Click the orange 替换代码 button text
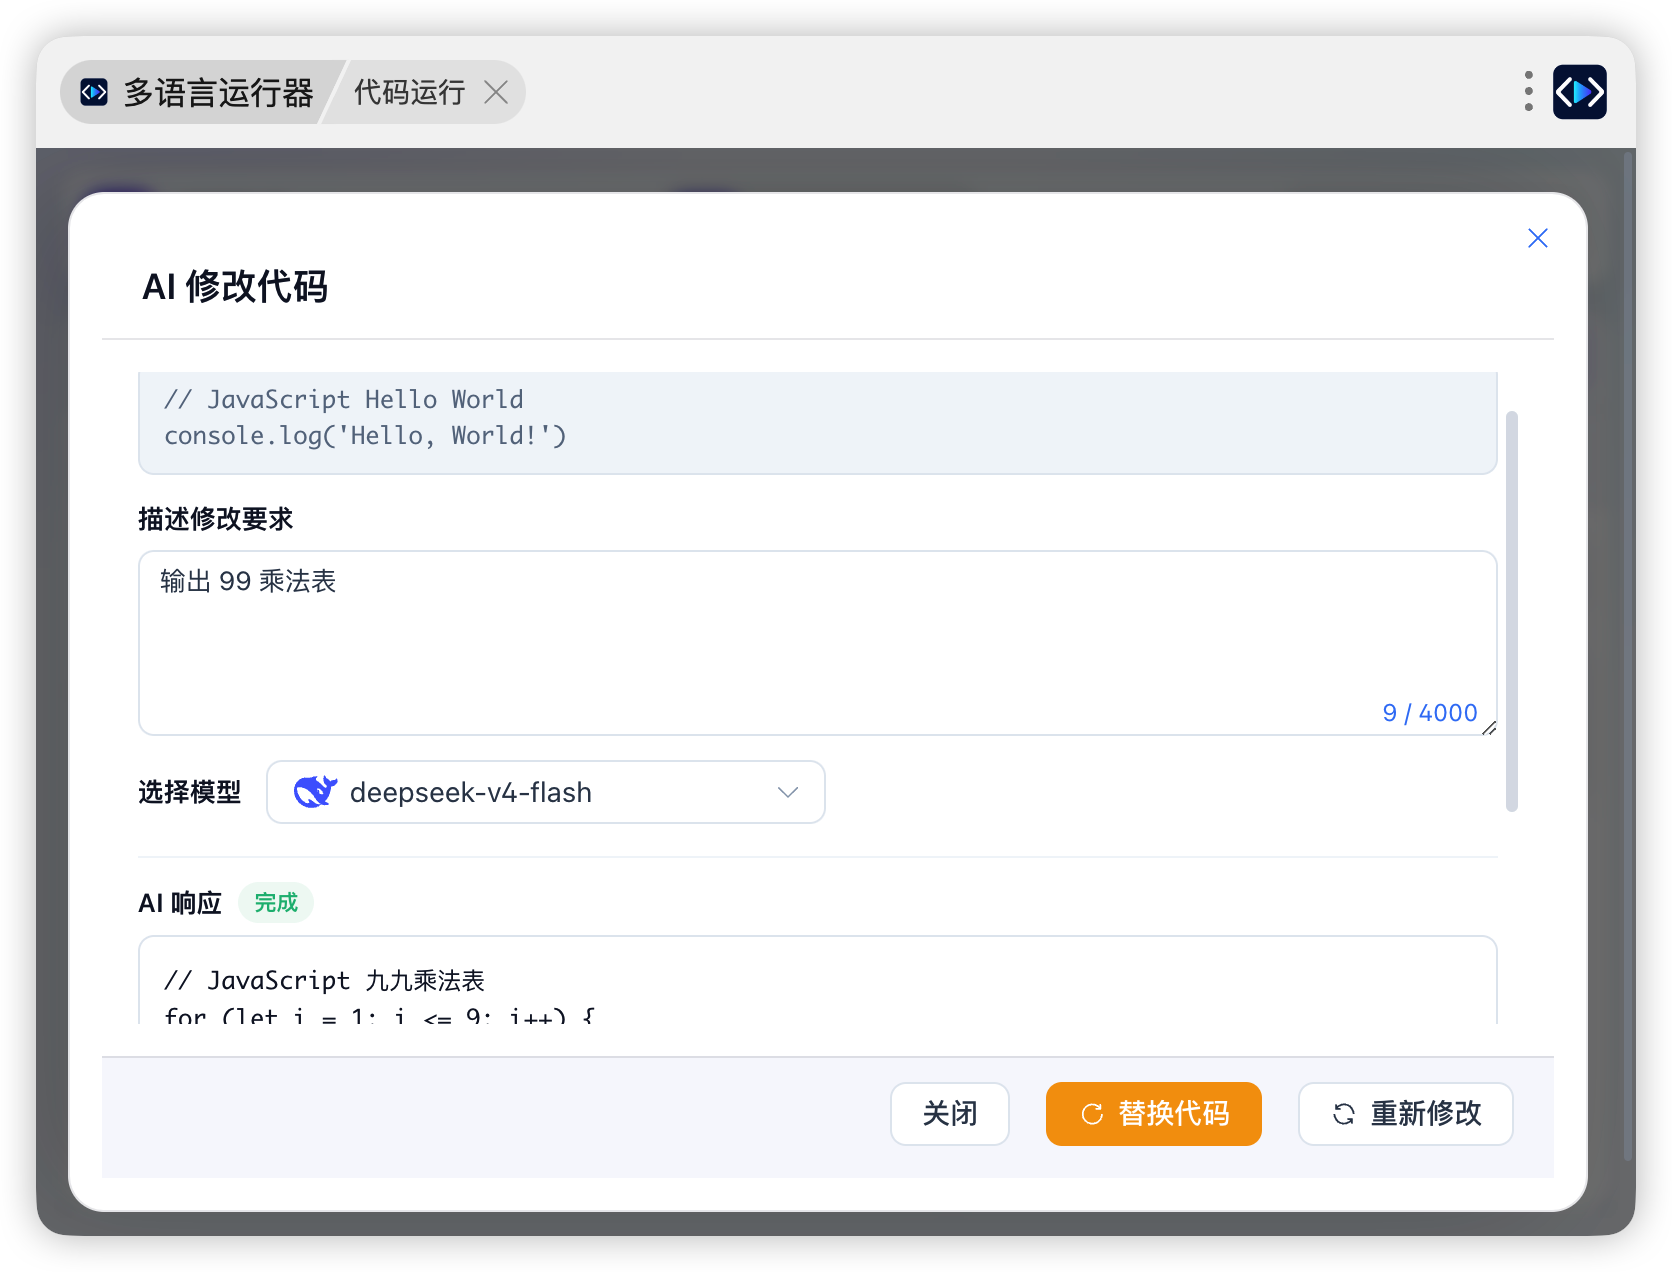The height and width of the screenshot is (1272, 1672). pos(1174,1114)
